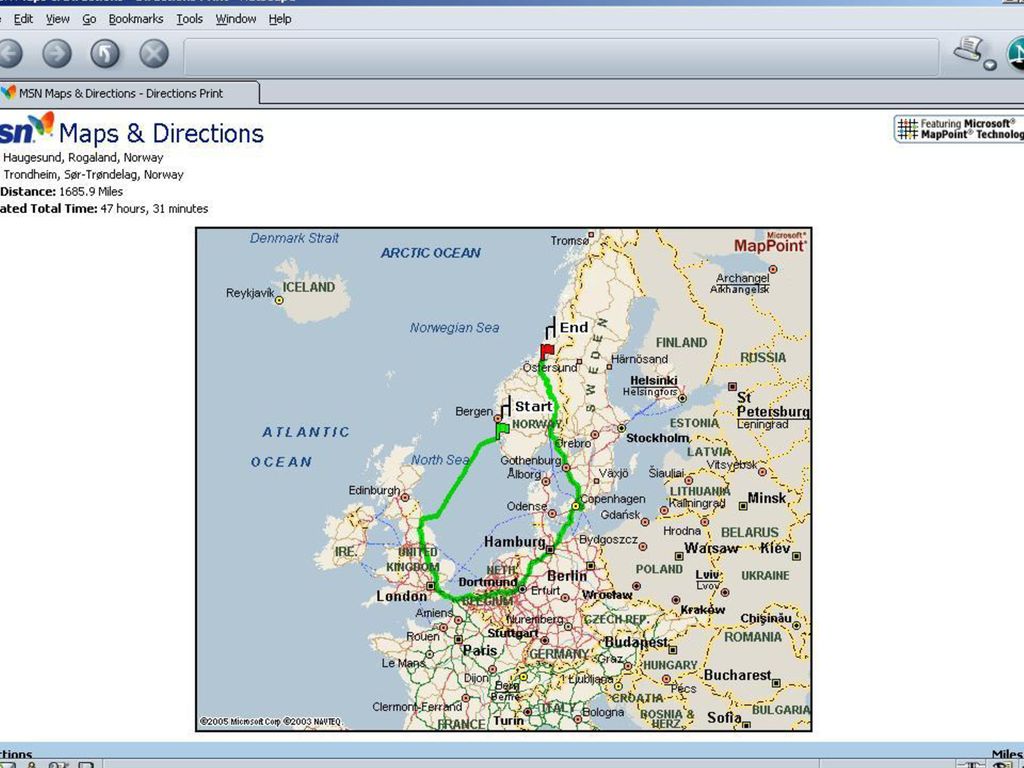The height and width of the screenshot is (768, 1024).
Task: Click the "Start" label on the map
Action: point(534,406)
